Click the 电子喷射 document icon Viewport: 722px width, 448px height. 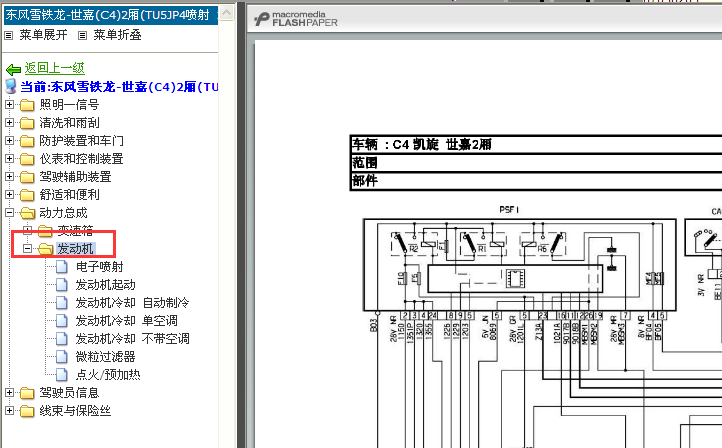pos(62,267)
